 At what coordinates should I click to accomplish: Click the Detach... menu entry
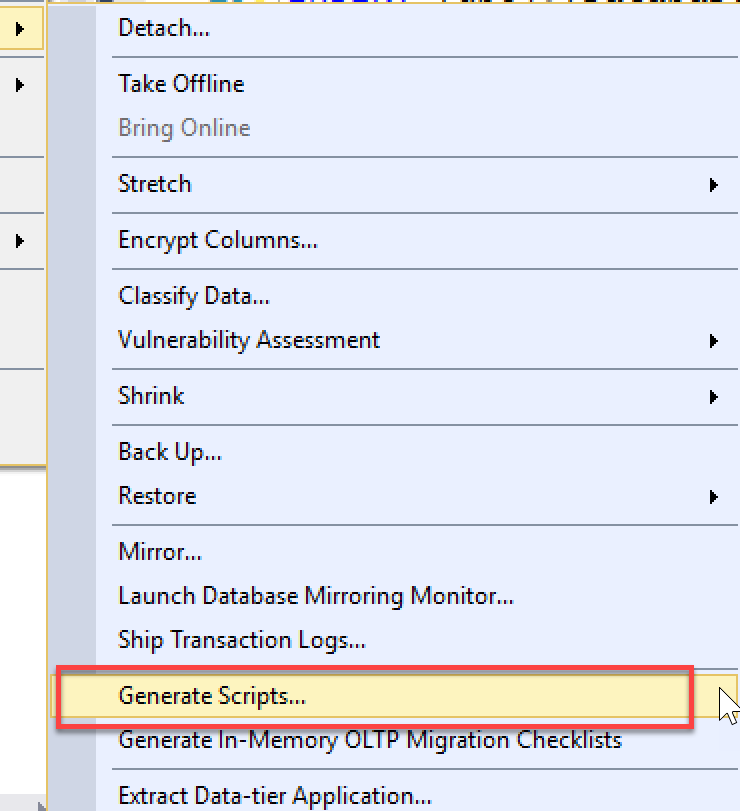coord(164,29)
